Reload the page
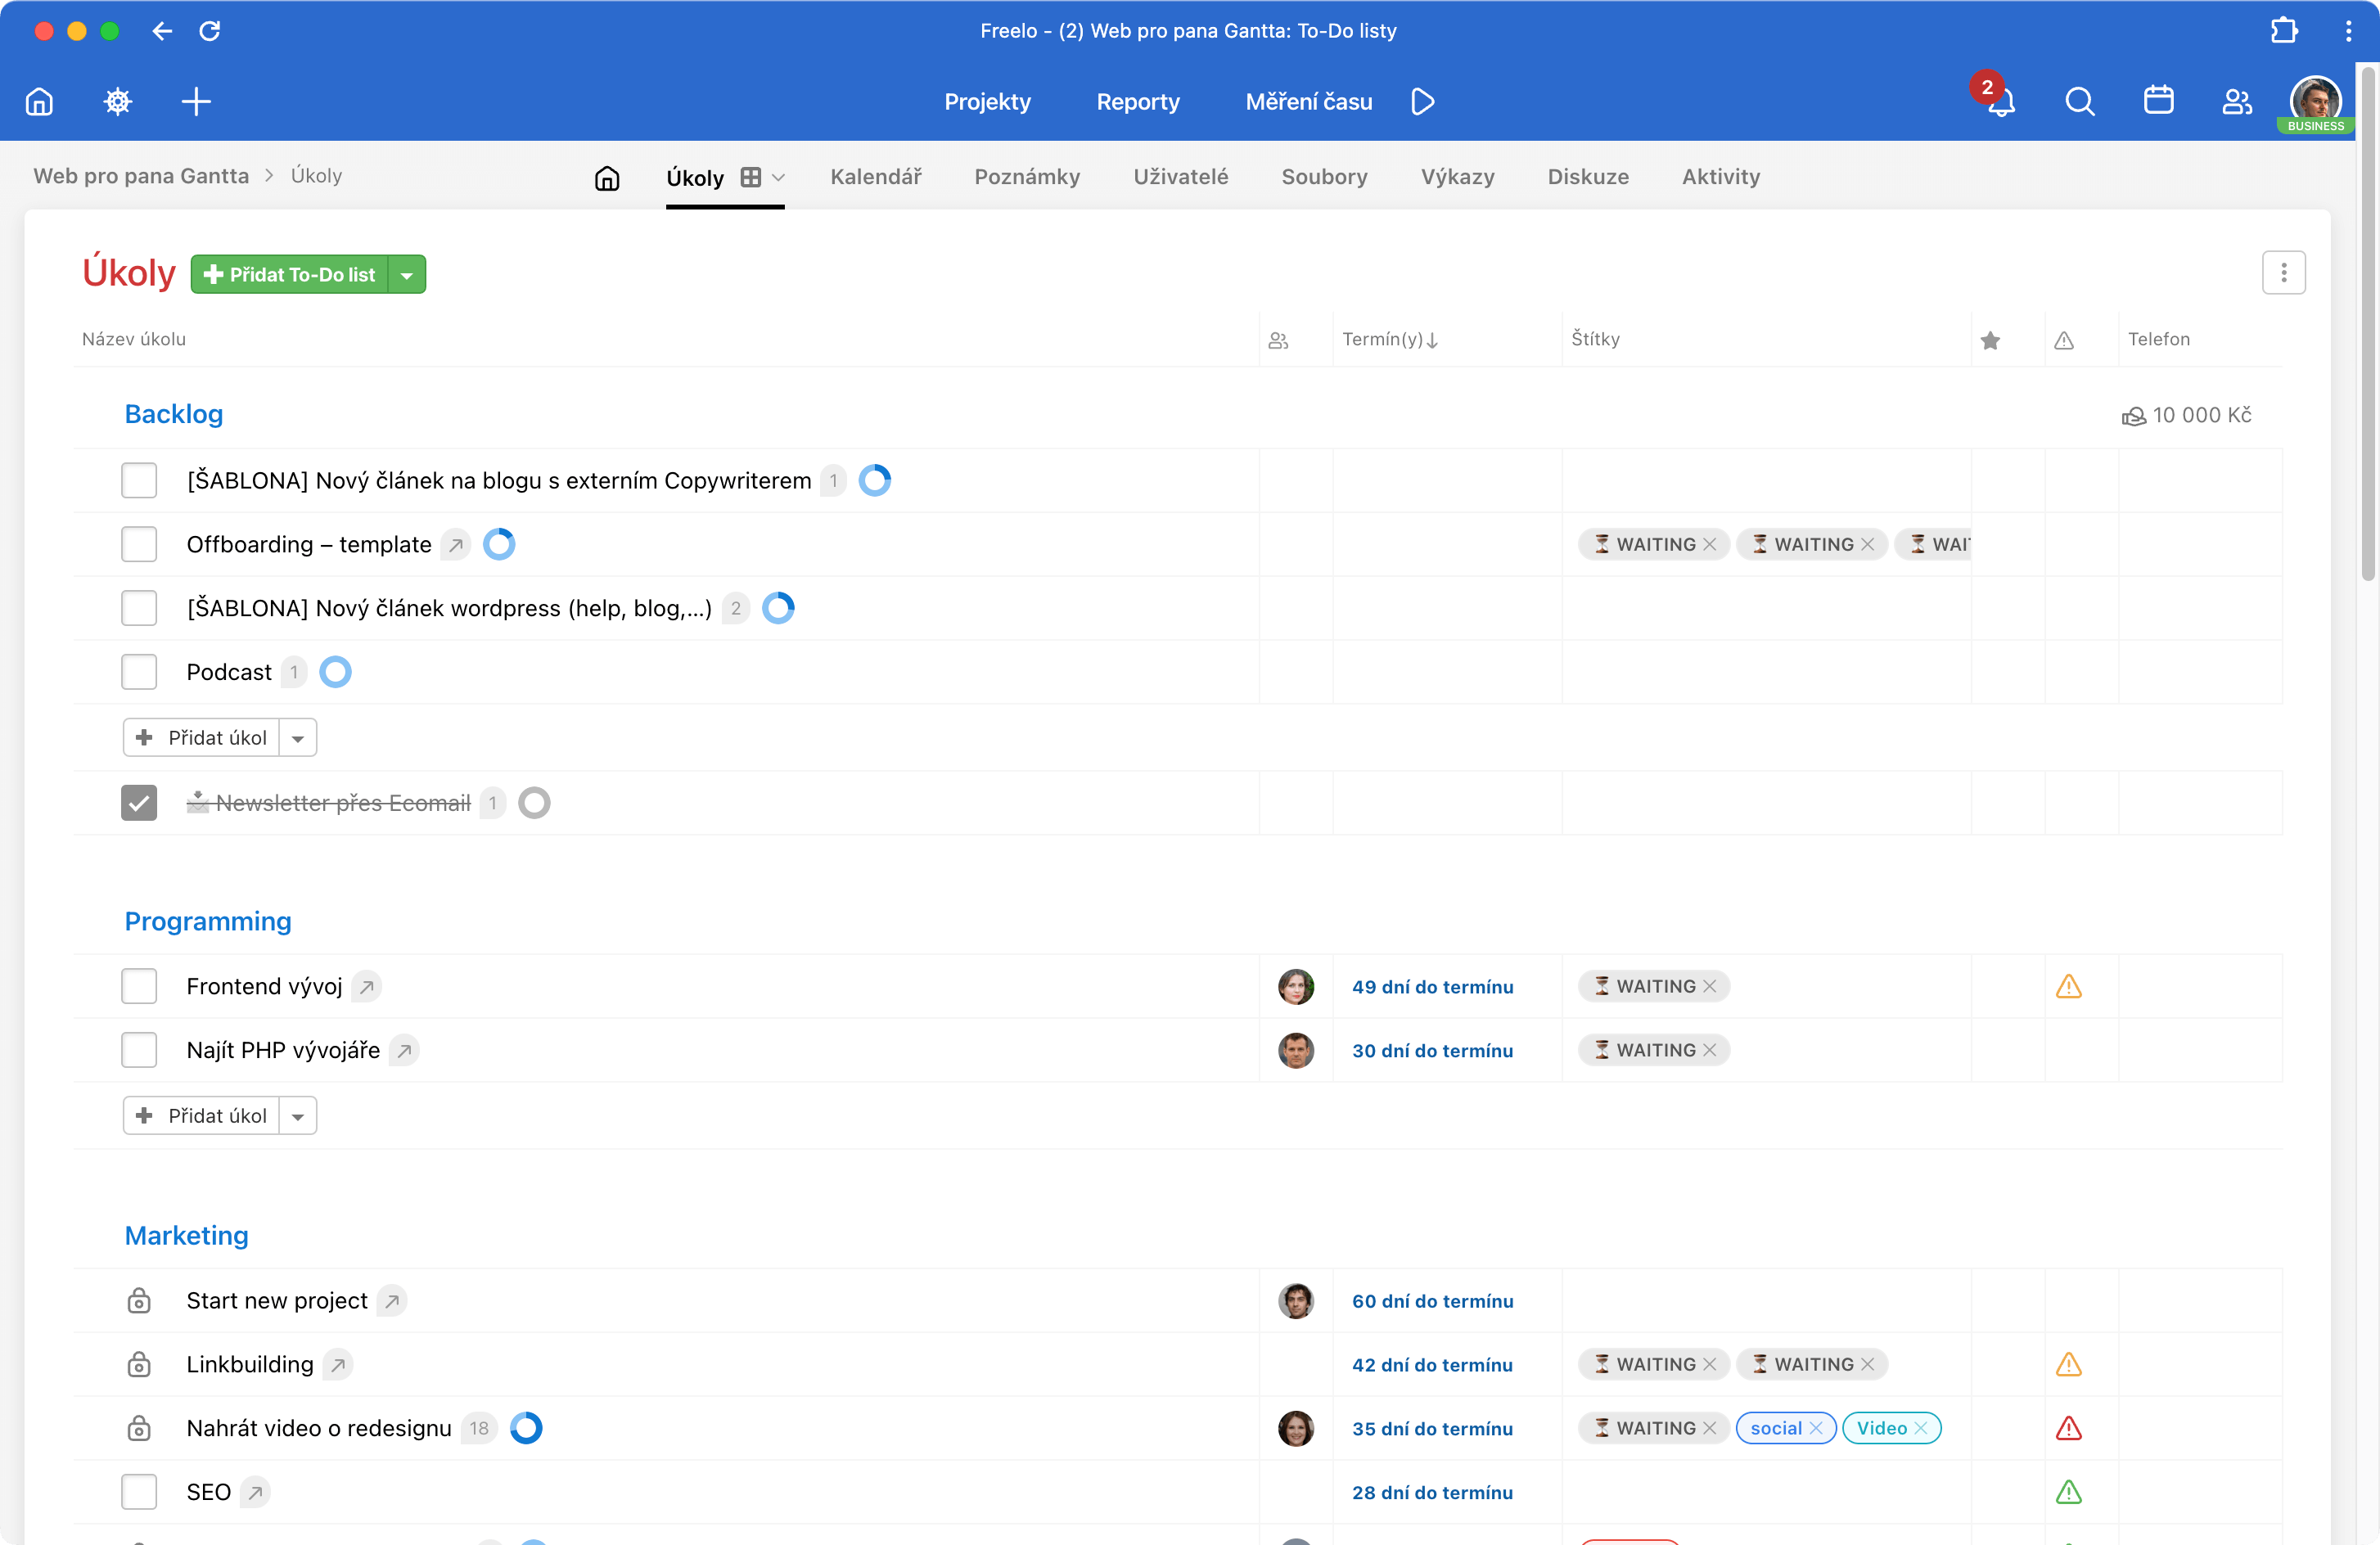 (210, 31)
